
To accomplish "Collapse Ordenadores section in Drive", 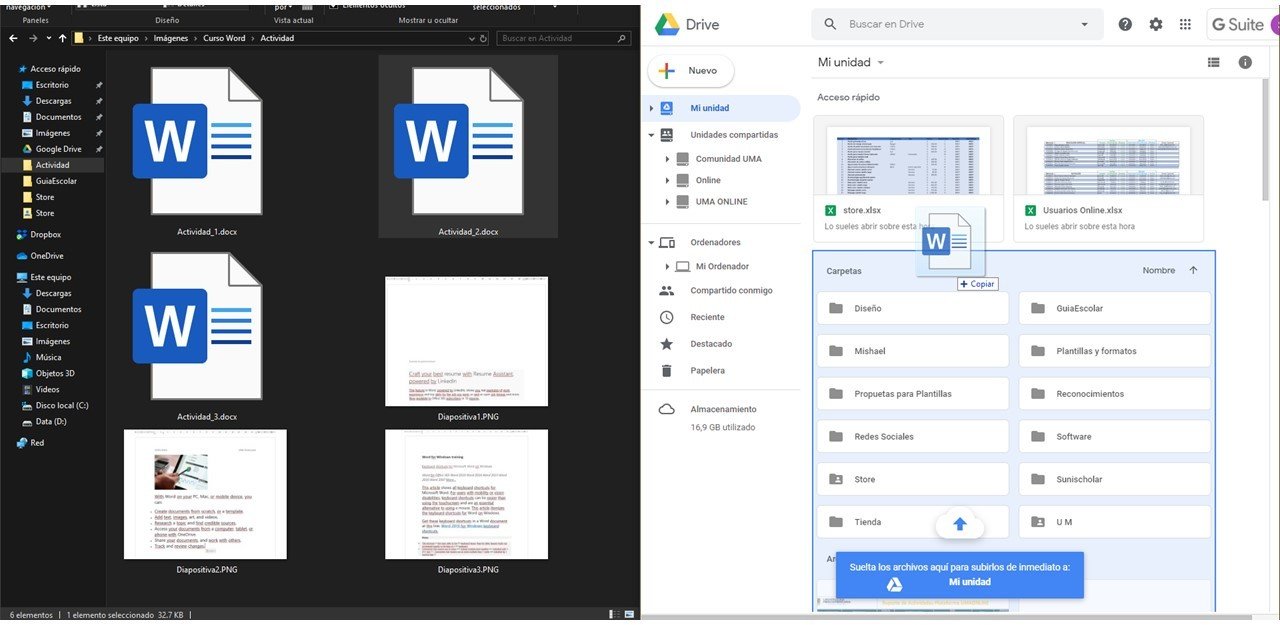I will [652, 242].
